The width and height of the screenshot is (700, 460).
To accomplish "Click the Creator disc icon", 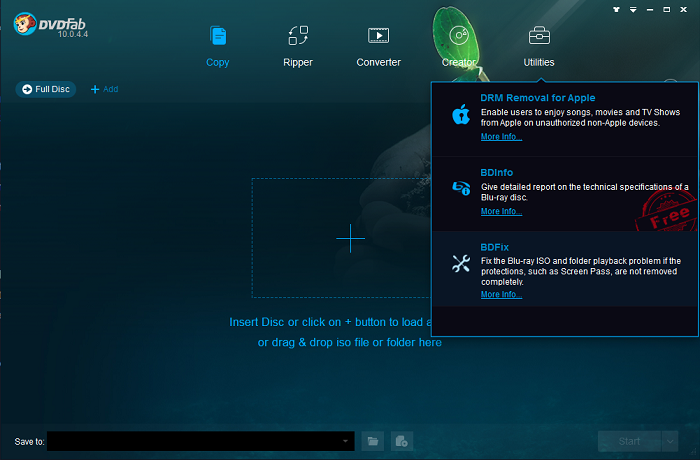I will pos(459,36).
